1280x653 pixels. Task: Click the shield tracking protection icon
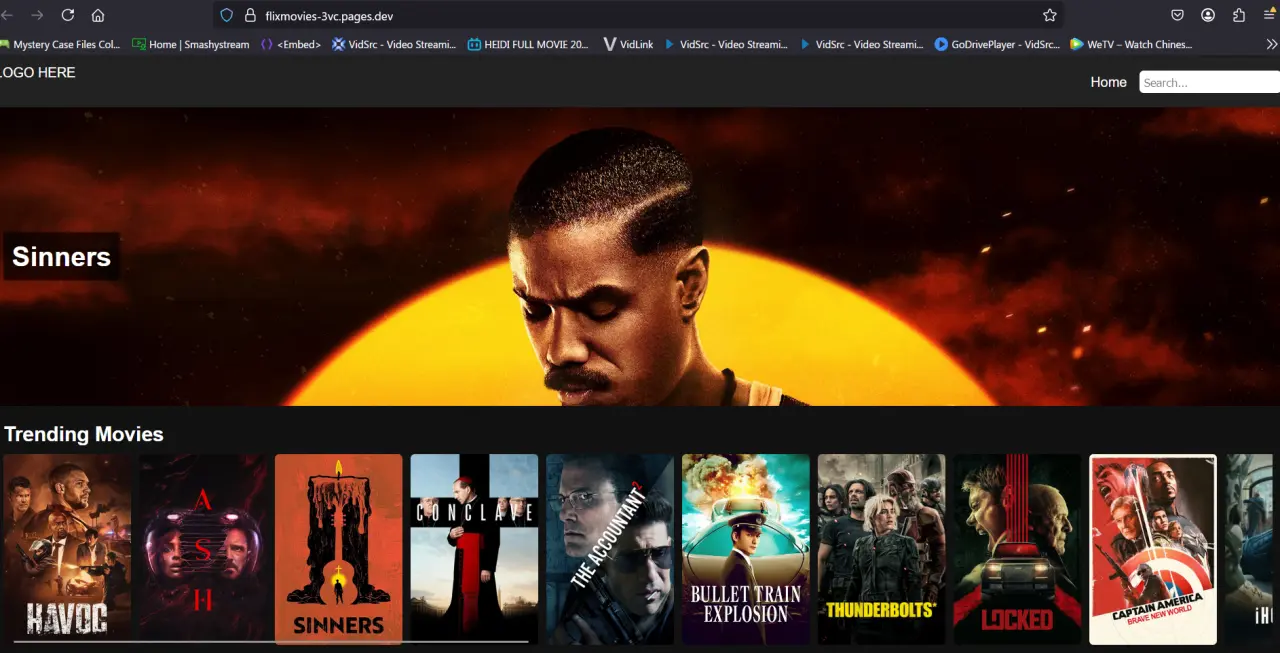[x=227, y=15]
